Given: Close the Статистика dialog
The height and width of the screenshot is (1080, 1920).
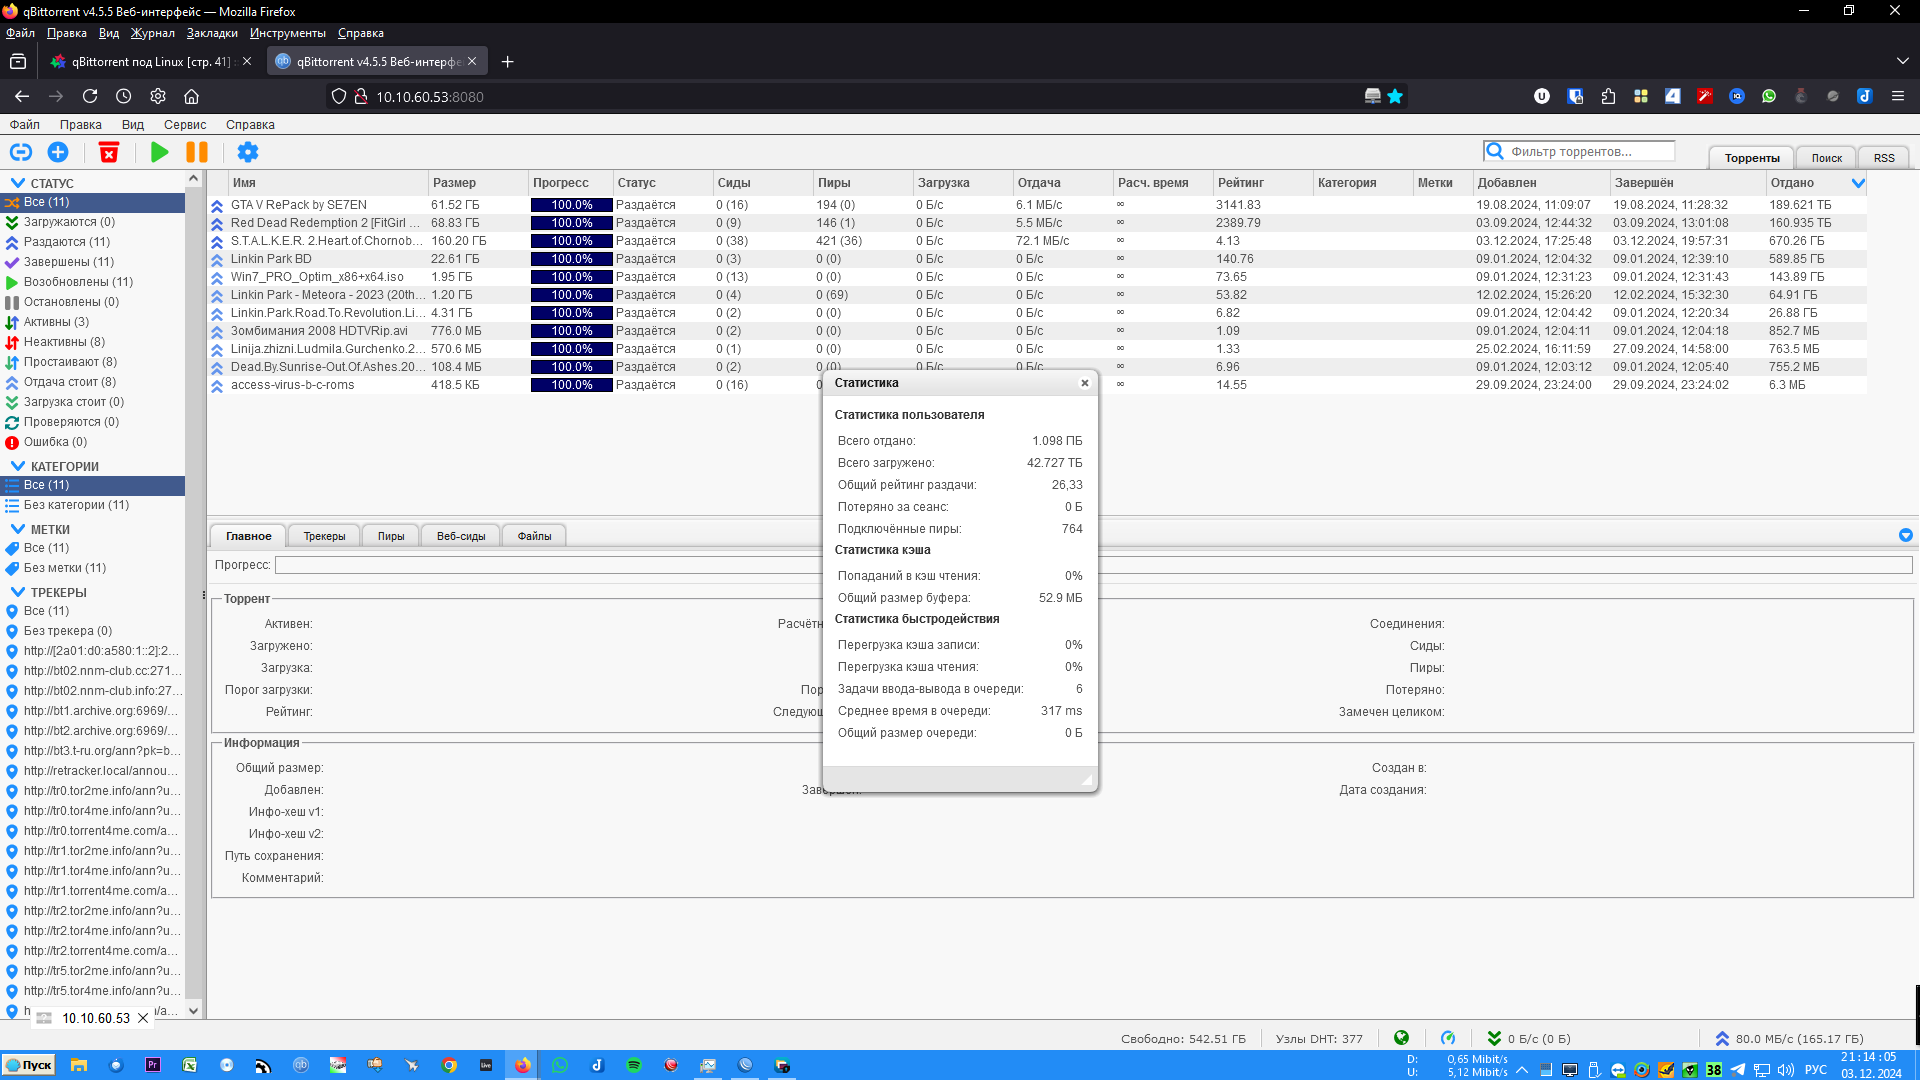Looking at the screenshot, I should coord(1085,383).
